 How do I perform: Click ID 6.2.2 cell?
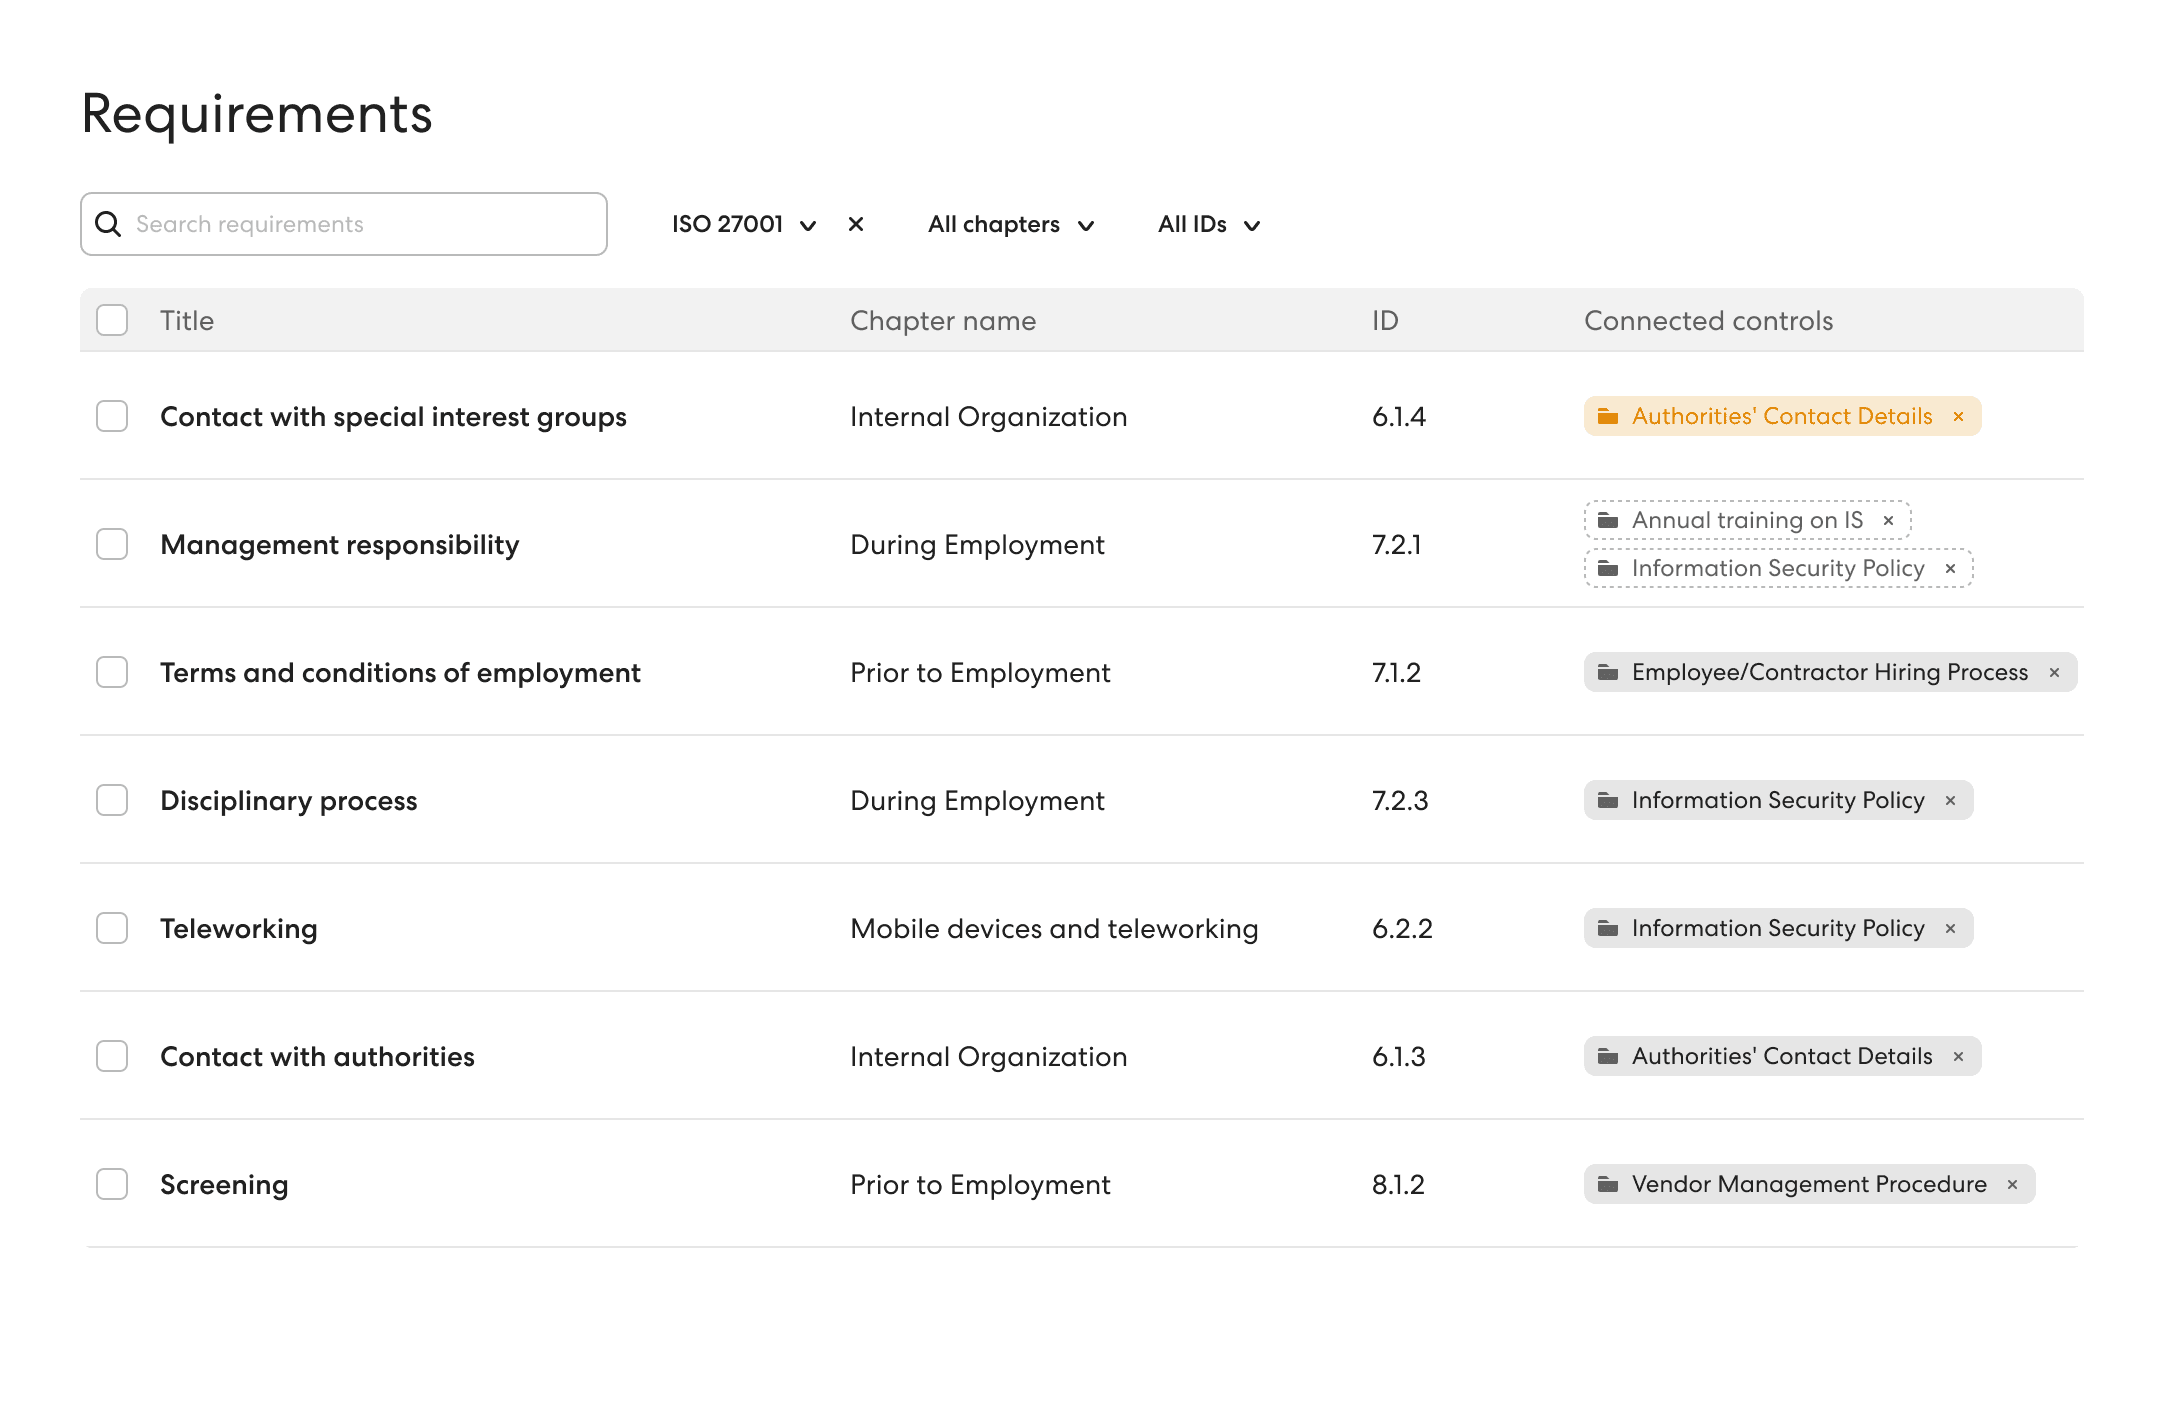pos(1402,928)
